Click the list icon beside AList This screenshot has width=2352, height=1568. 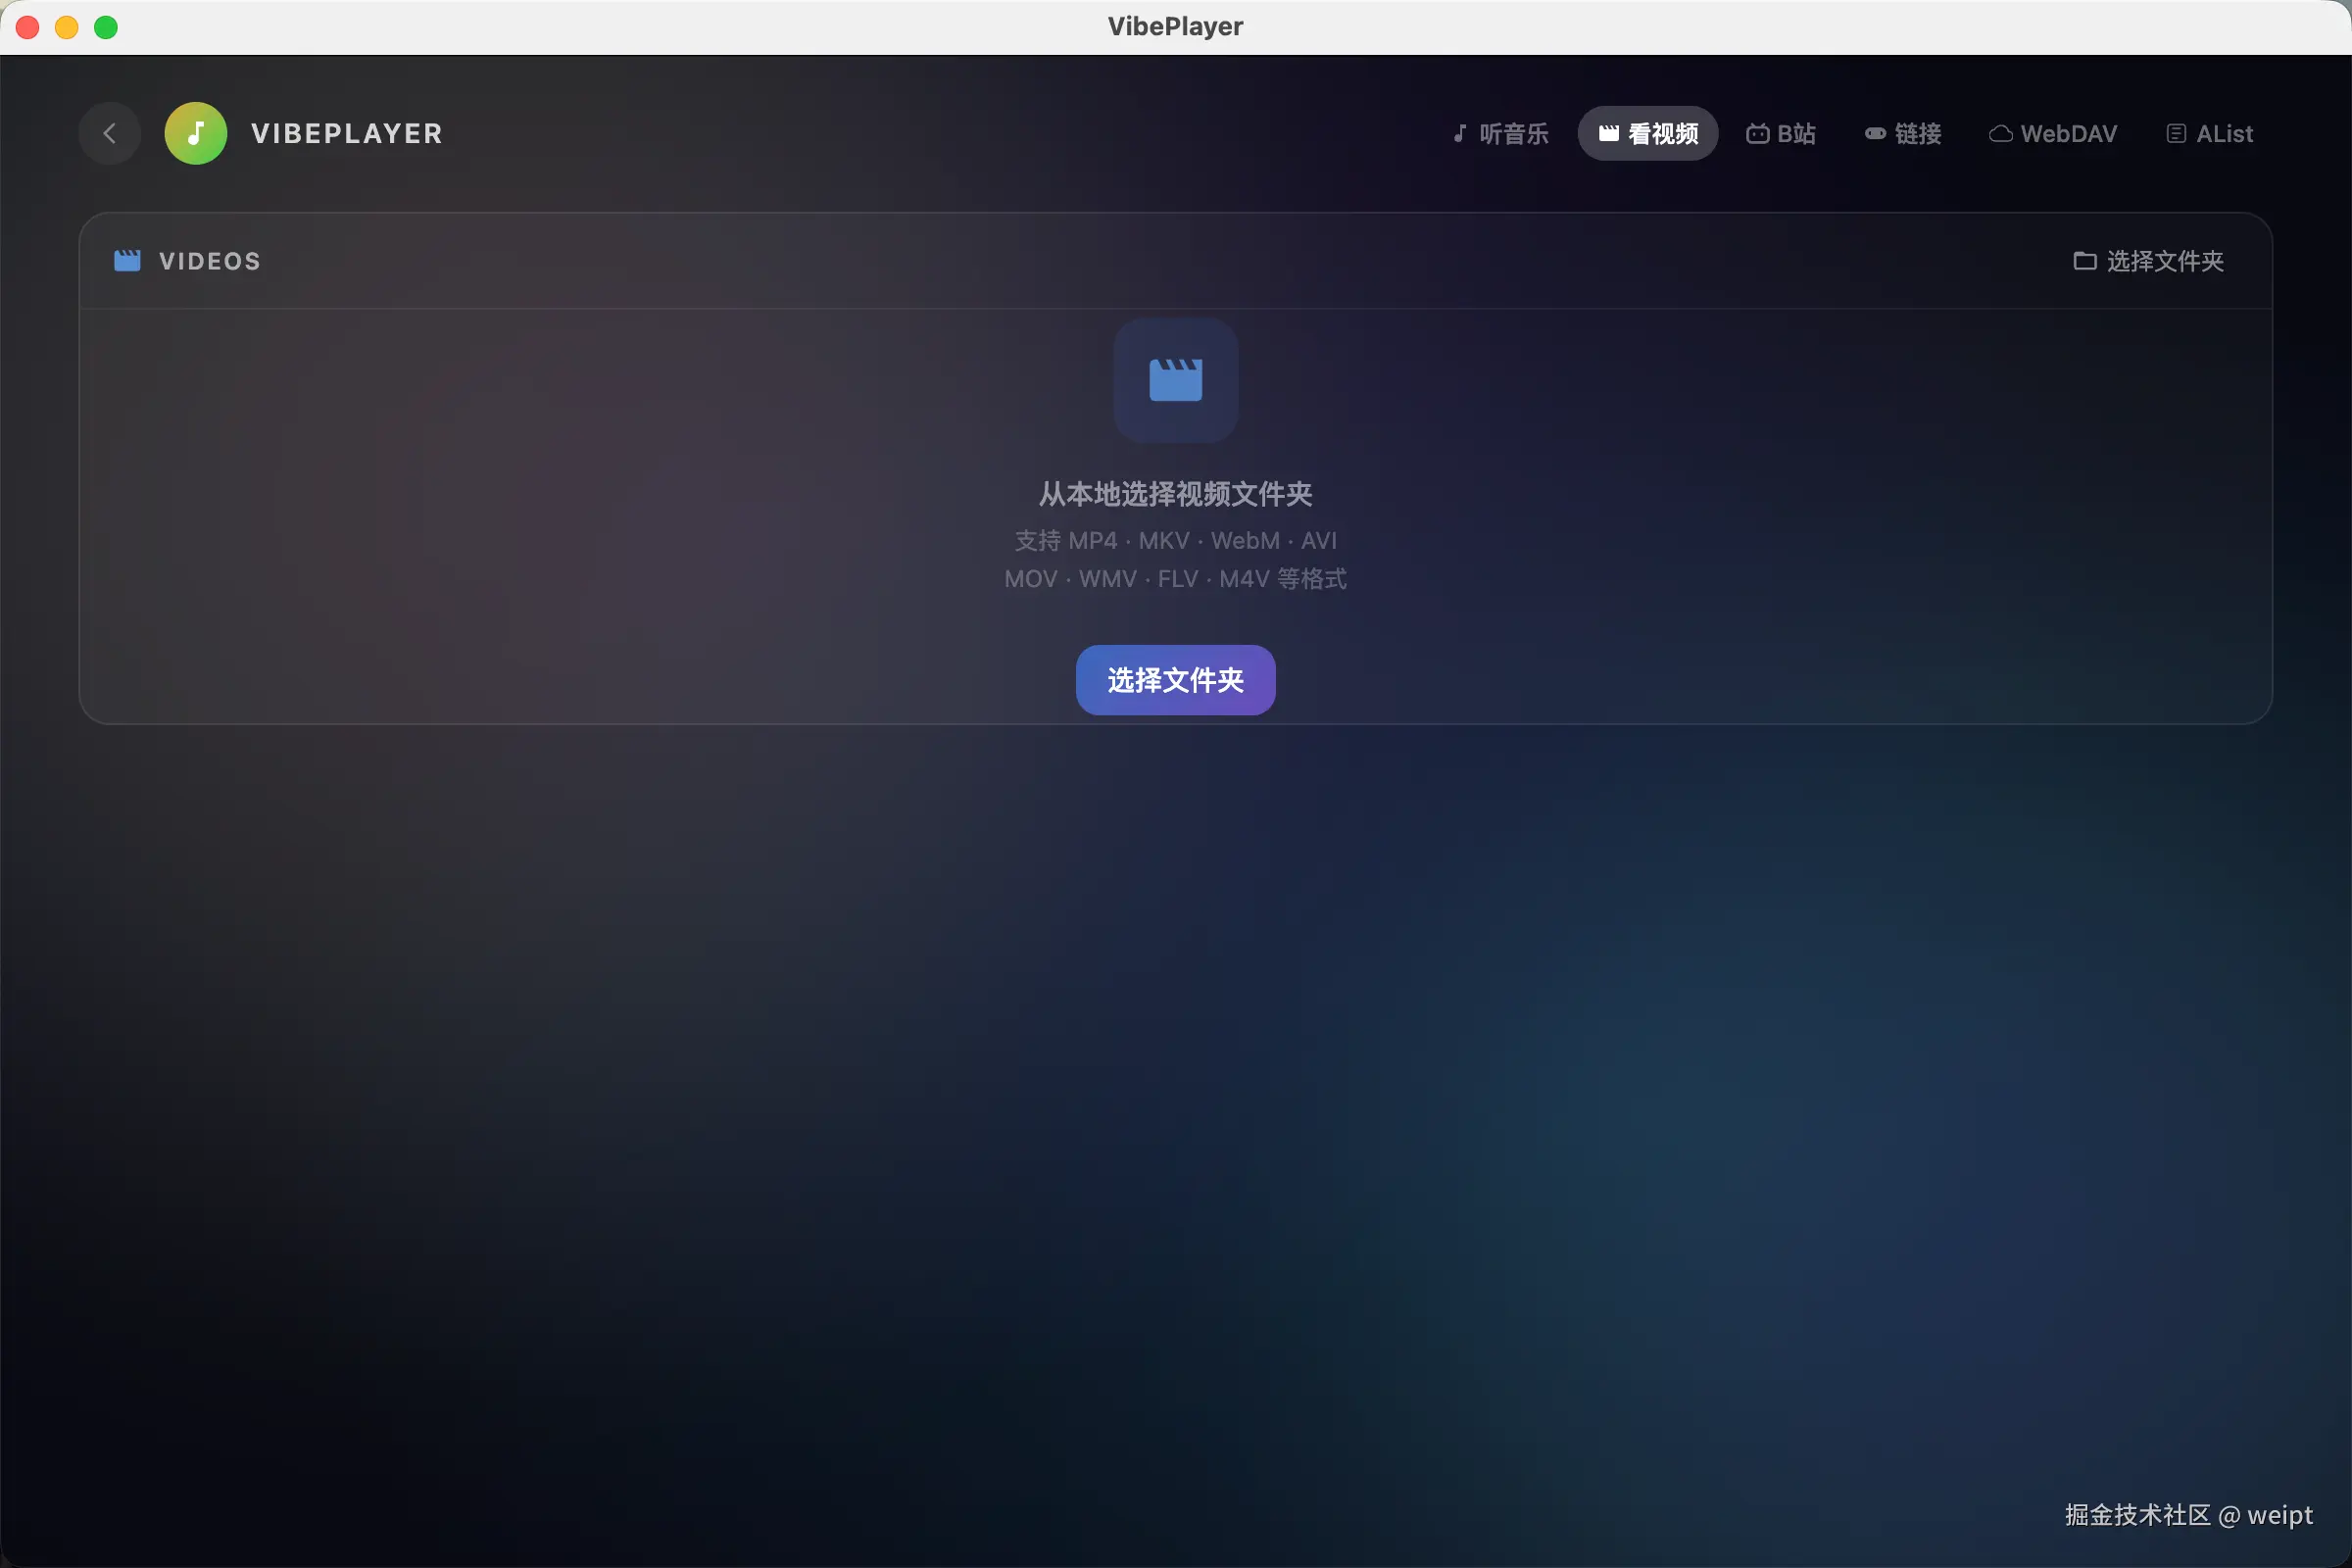2175,133
